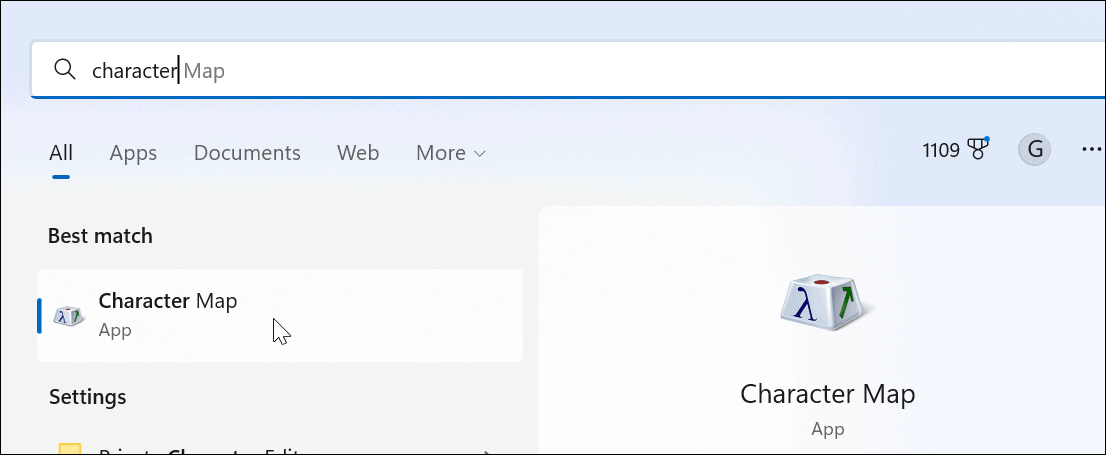Switch to the Documents tab
This screenshot has width=1106, height=455.
tap(247, 153)
